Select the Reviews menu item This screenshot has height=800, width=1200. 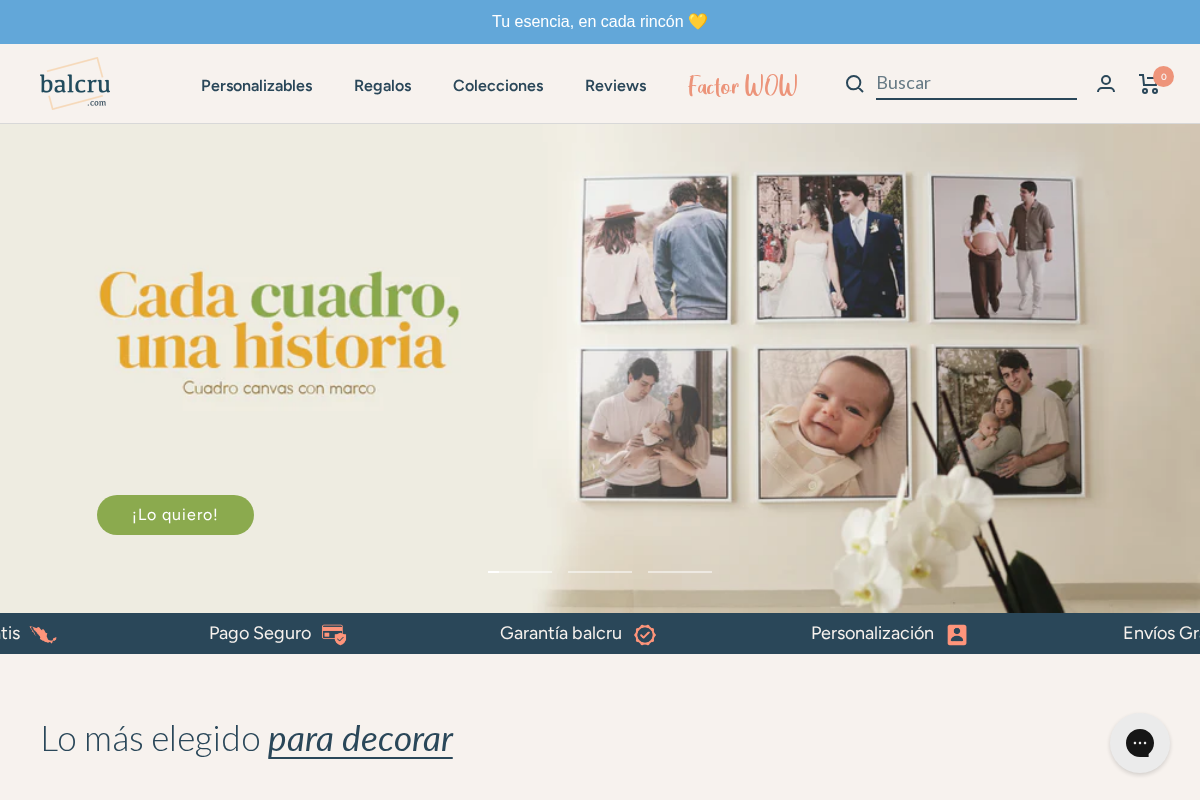[615, 86]
